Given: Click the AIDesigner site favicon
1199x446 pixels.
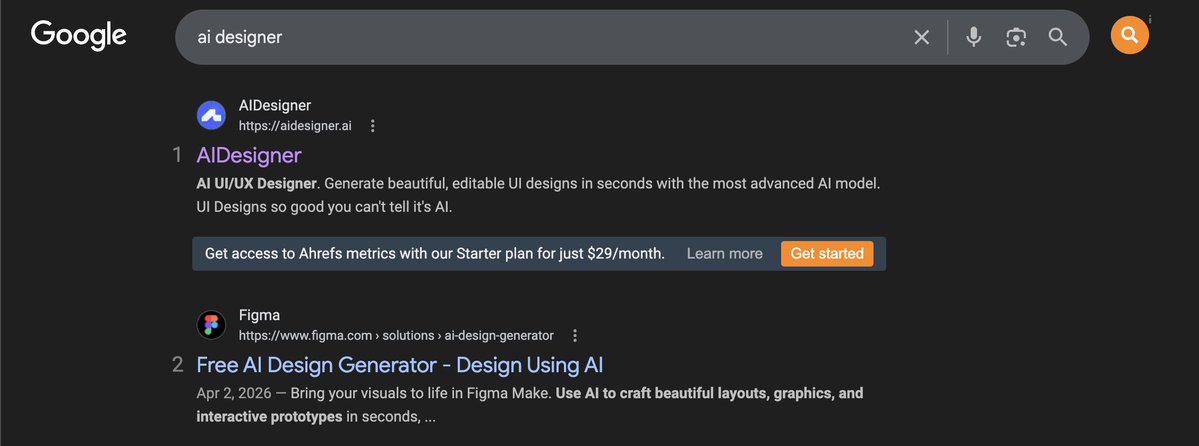Looking at the screenshot, I should [211, 116].
